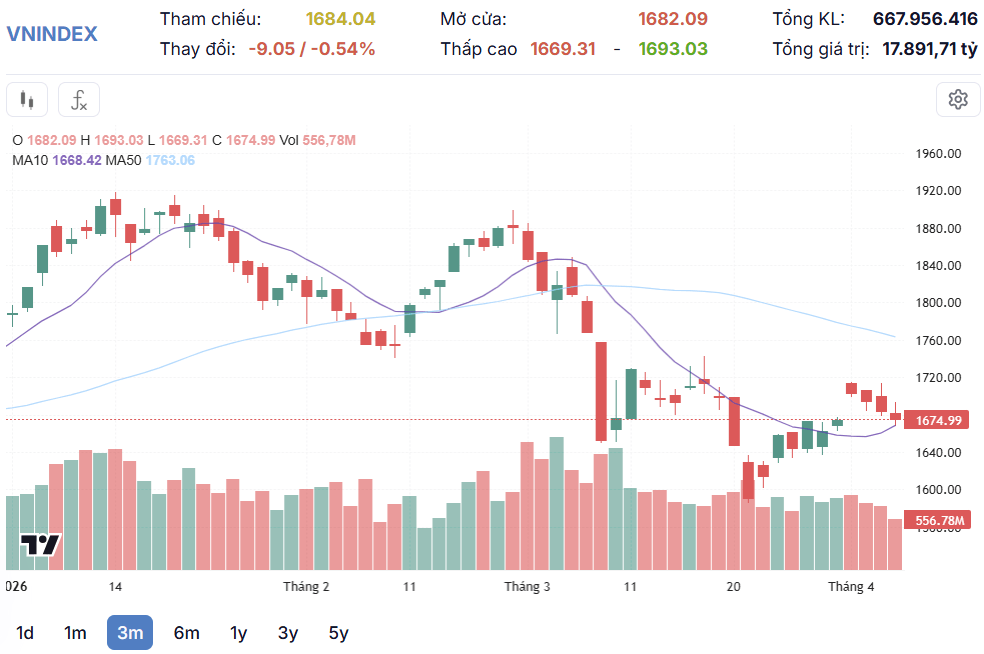This screenshot has width=984, height=654.
Task: Click the 1674.99 current price label
Action: pyautogui.click(x=936, y=420)
